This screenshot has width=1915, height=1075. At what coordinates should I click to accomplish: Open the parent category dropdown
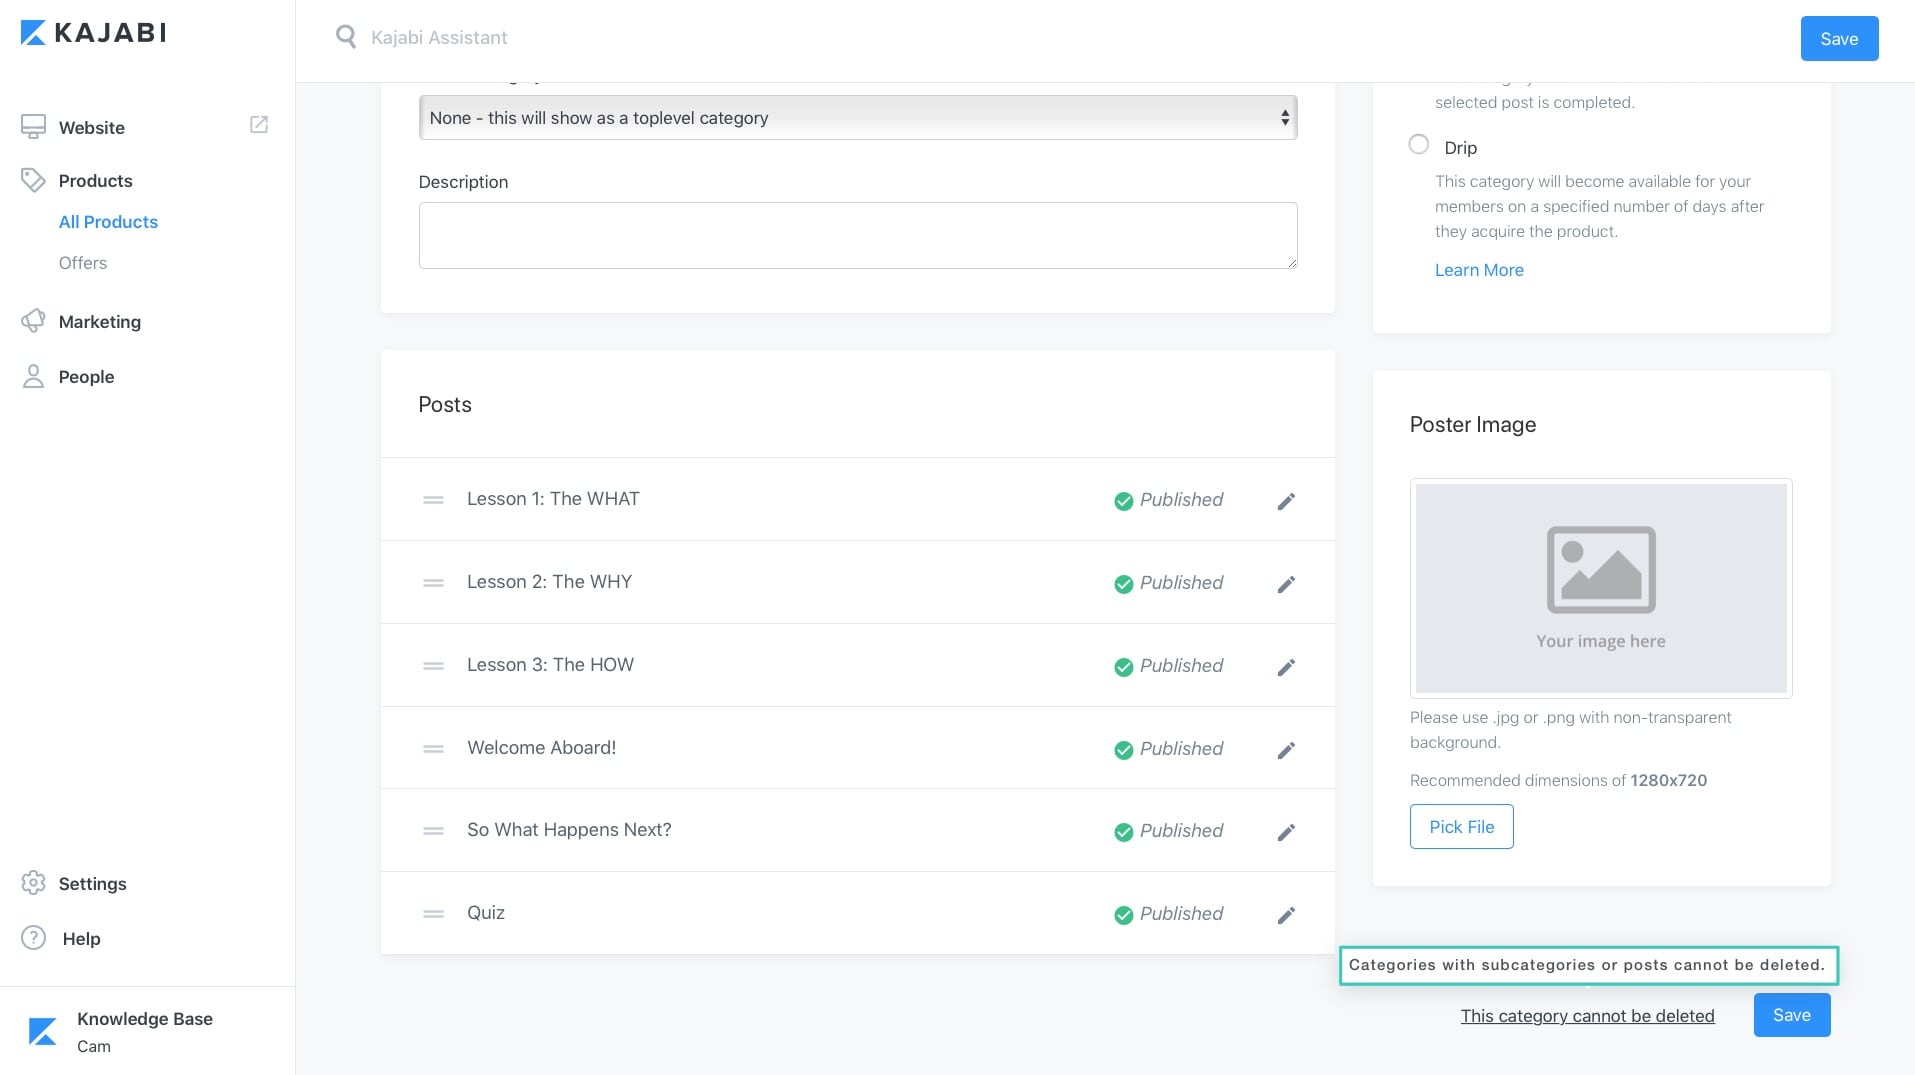coord(857,118)
